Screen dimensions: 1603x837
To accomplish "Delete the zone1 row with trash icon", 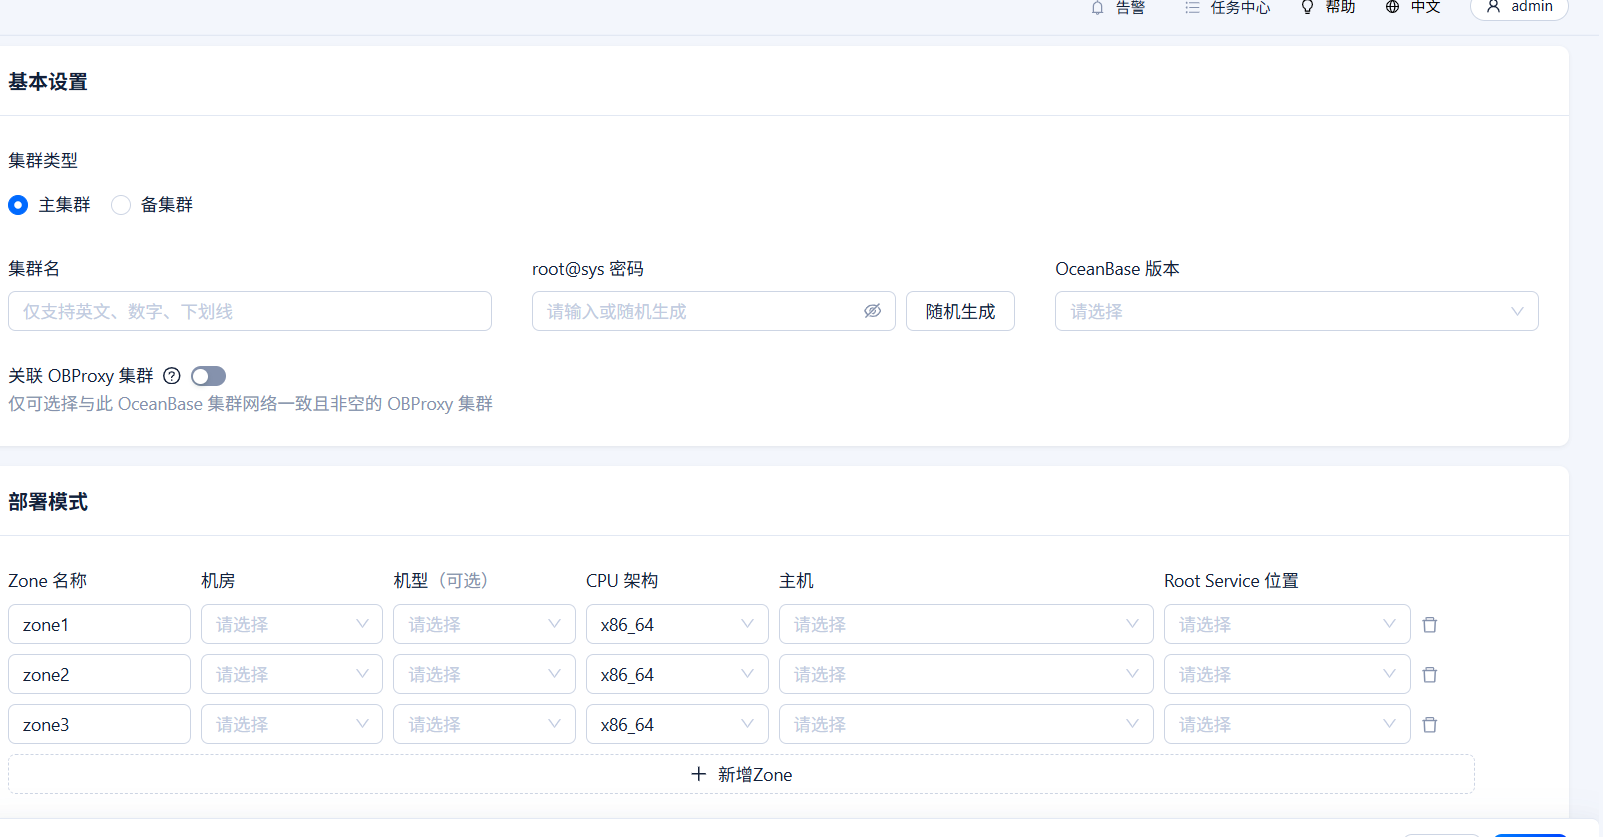I will (1430, 625).
